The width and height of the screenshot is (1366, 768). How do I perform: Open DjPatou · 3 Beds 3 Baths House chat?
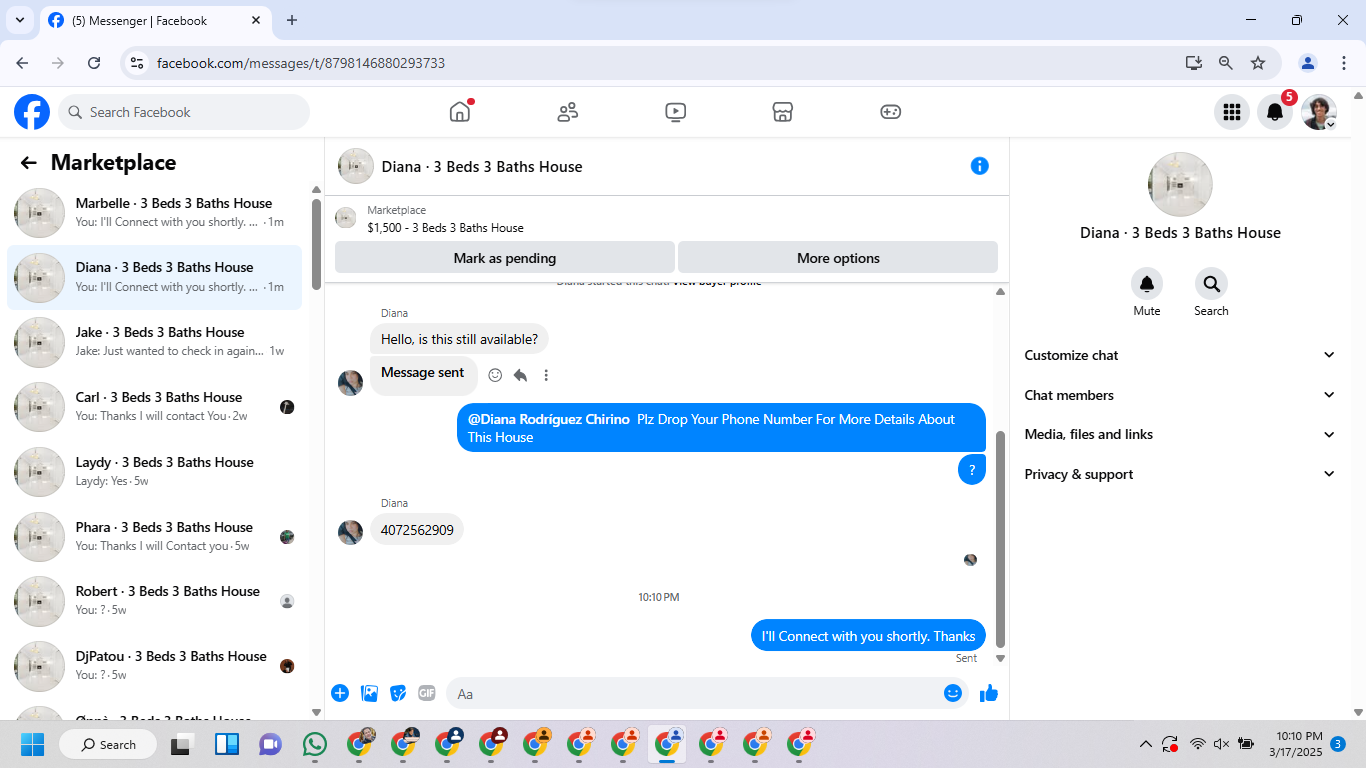[x=155, y=666]
